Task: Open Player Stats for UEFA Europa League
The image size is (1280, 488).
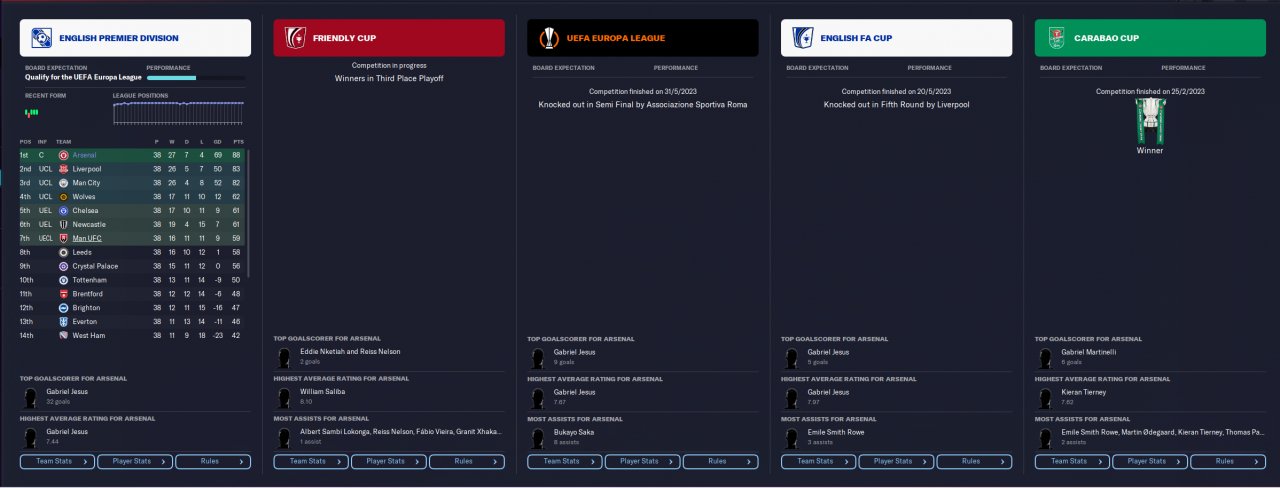Action: [643, 461]
